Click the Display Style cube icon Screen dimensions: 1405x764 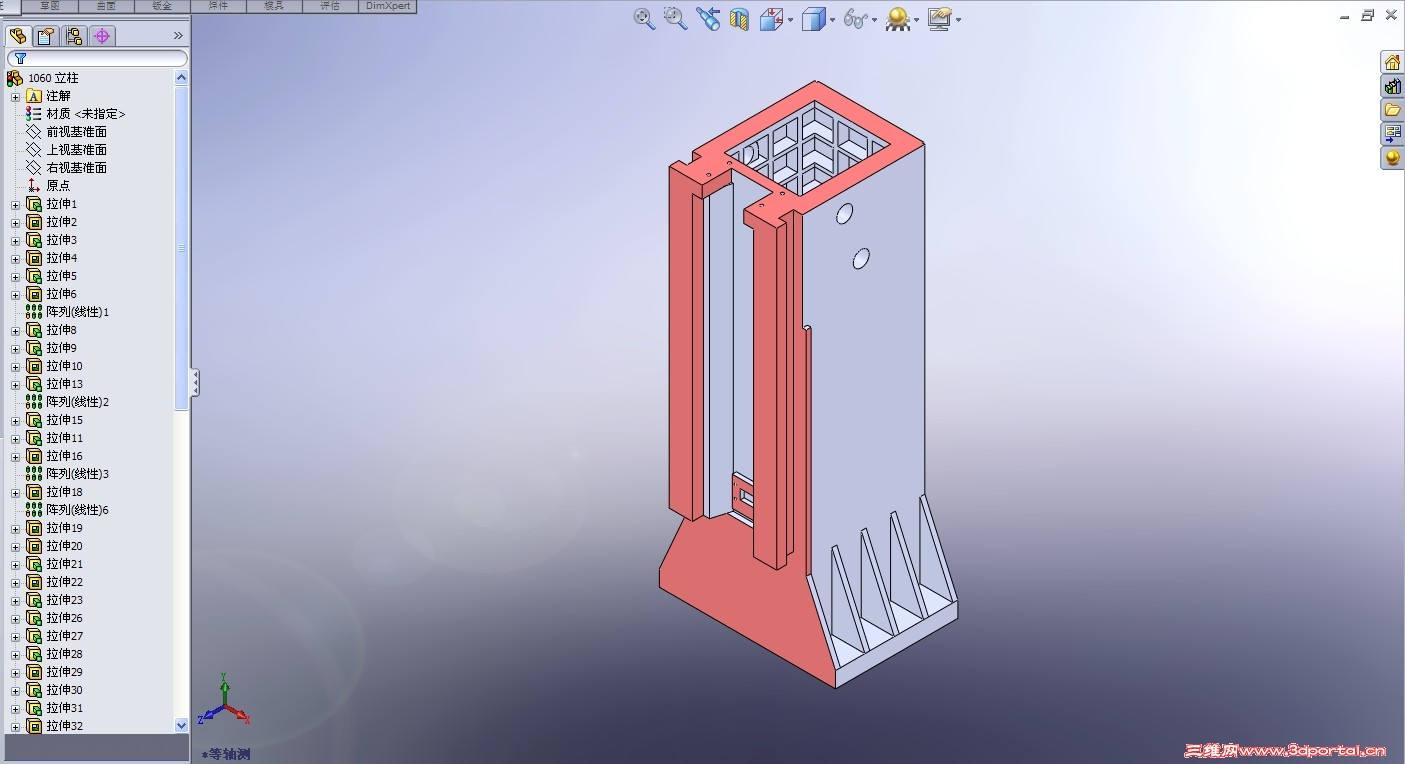tap(813, 18)
